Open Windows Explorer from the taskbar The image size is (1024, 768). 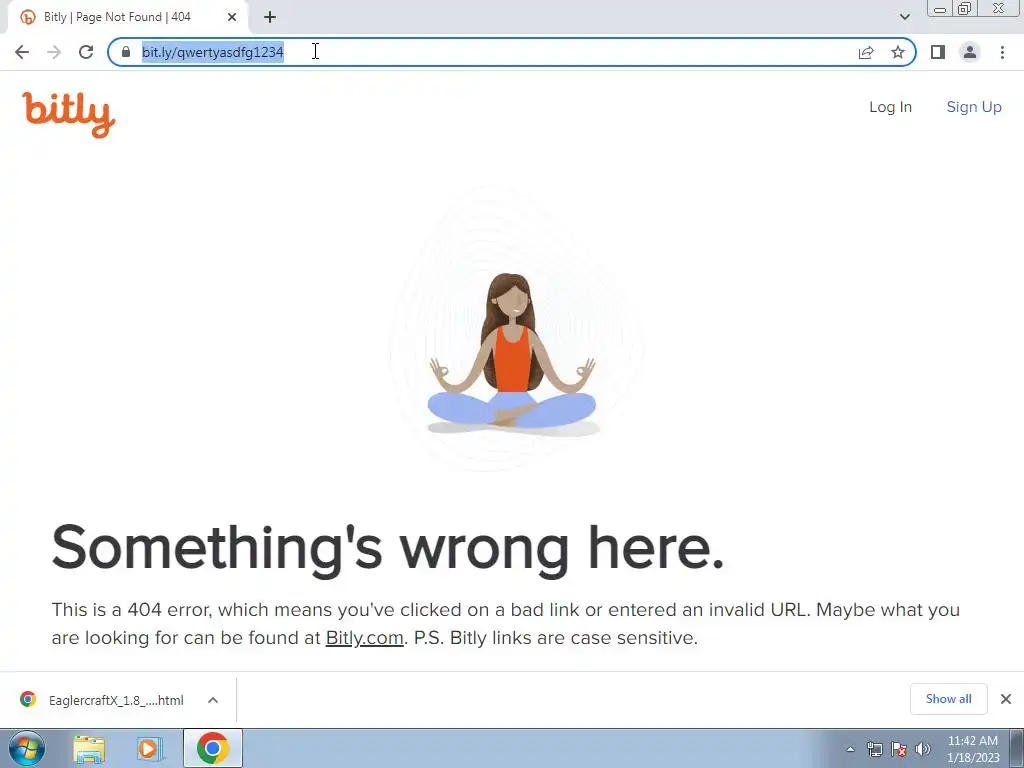[89, 748]
